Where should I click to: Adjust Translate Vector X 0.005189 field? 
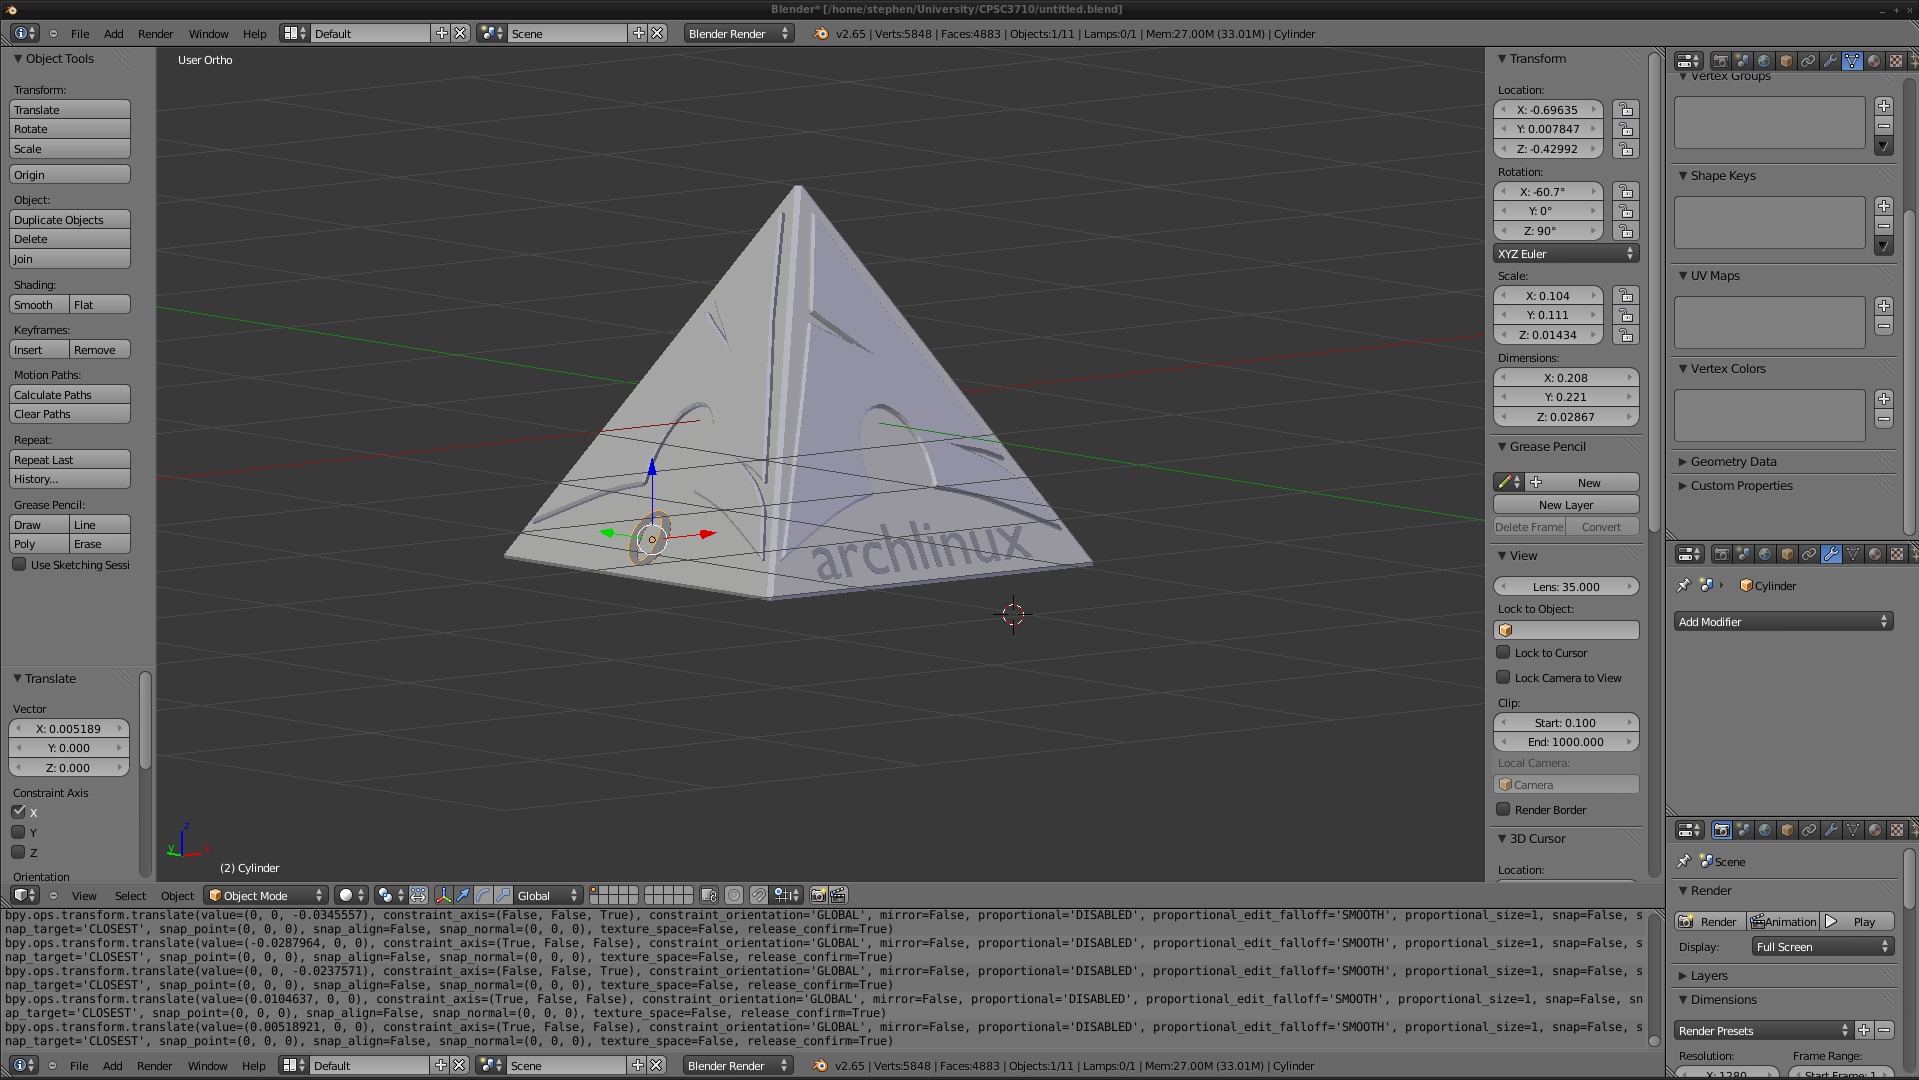coord(69,729)
